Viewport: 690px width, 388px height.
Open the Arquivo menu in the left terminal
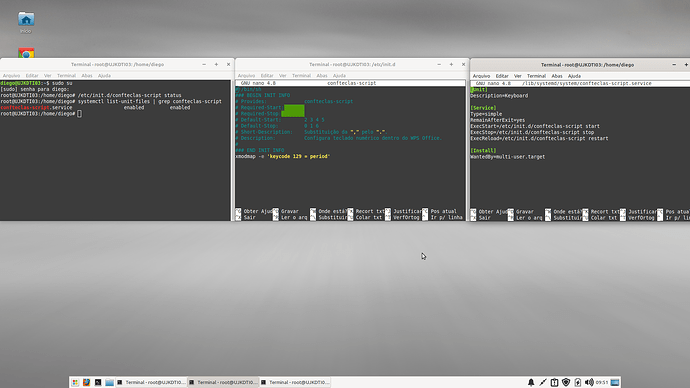tap(11, 76)
